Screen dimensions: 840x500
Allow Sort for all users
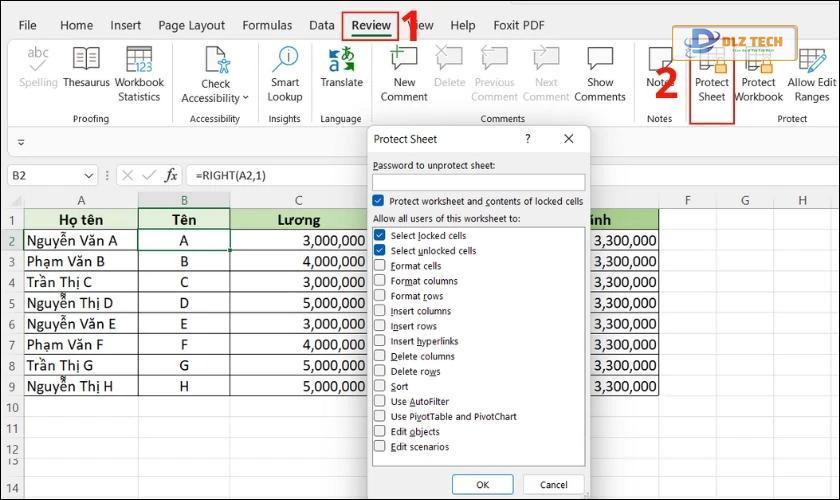tap(380, 385)
